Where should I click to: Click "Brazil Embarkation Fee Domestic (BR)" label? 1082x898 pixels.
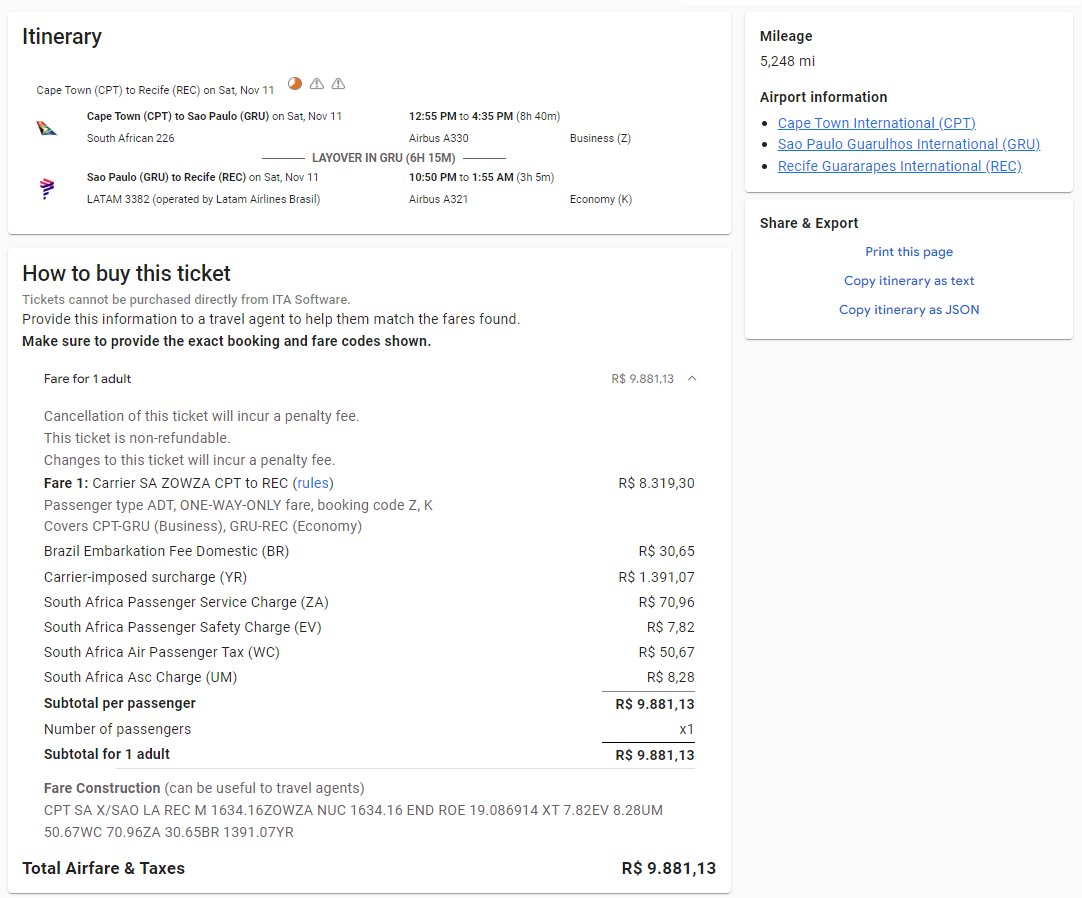(166, 552)
